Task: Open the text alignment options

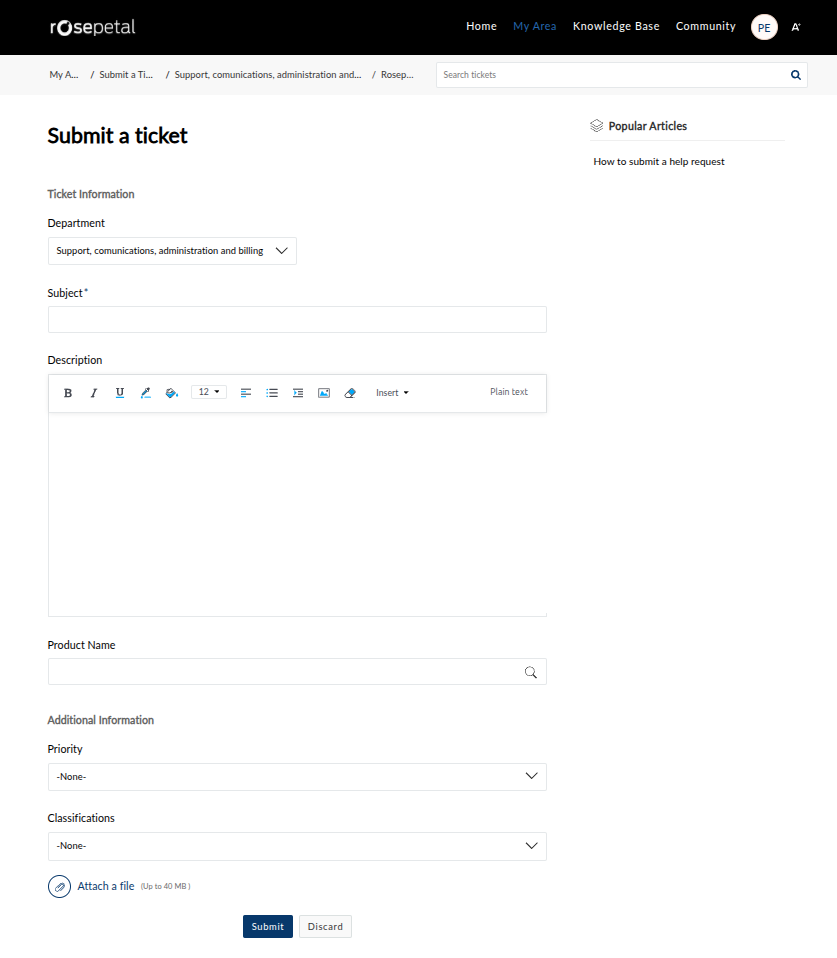Action: click(x=246, y=393)
